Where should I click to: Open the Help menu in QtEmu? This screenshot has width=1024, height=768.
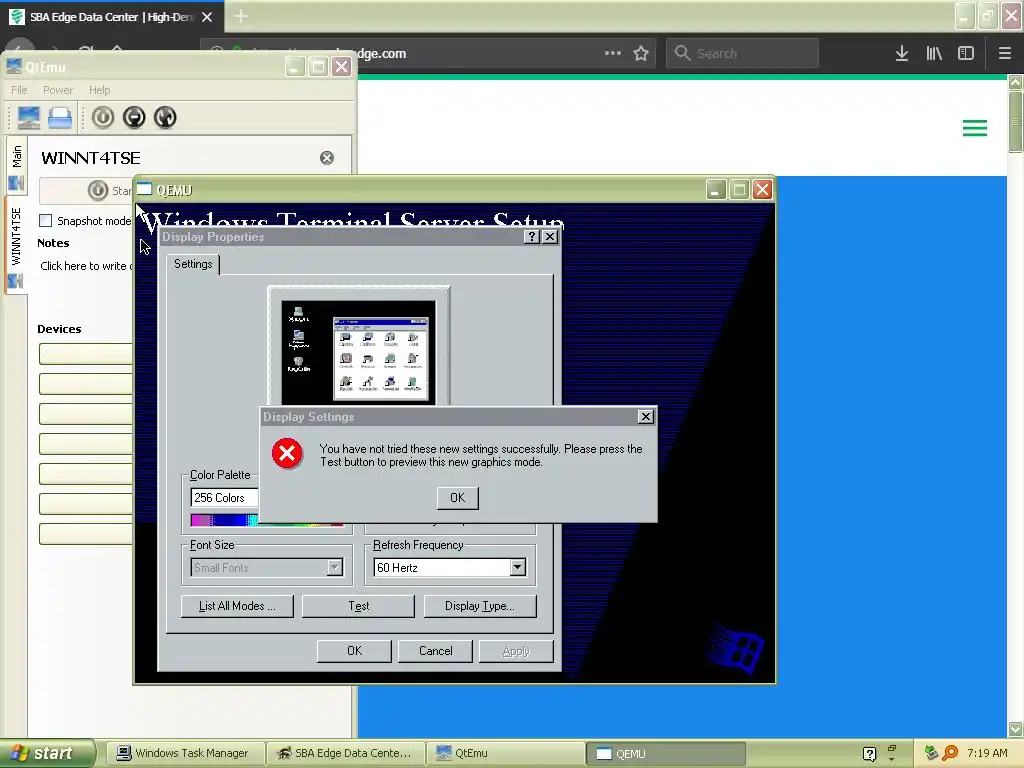(x=99, y=90)
